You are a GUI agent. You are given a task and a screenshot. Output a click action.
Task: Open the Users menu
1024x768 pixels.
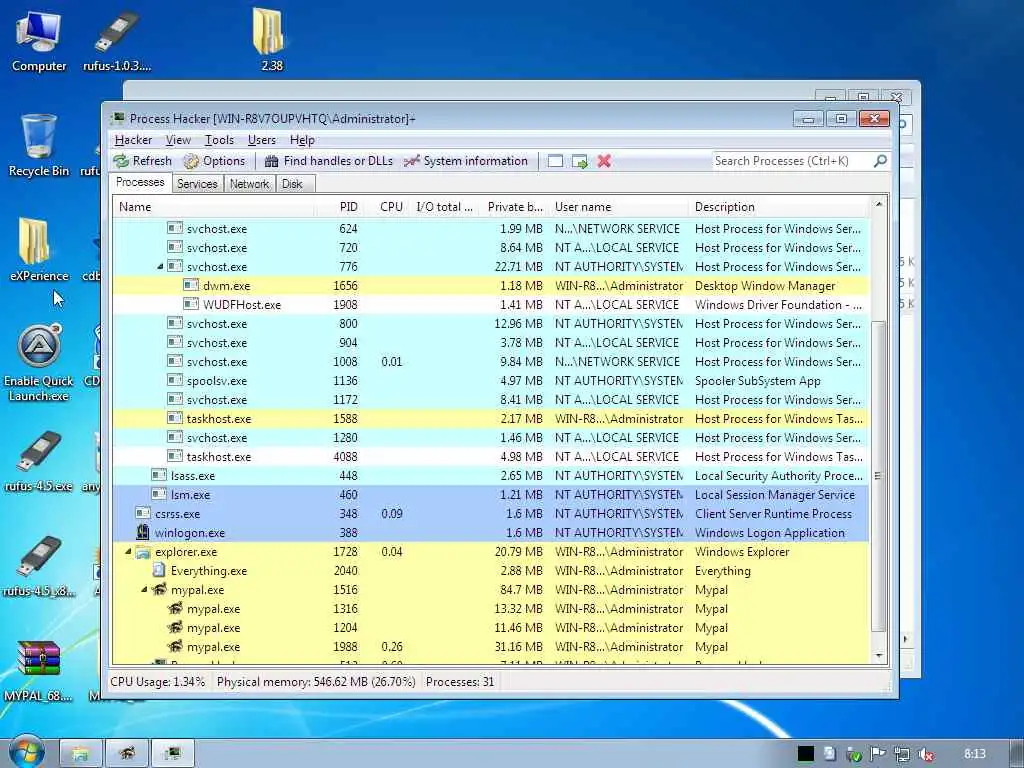click(261, 140)
